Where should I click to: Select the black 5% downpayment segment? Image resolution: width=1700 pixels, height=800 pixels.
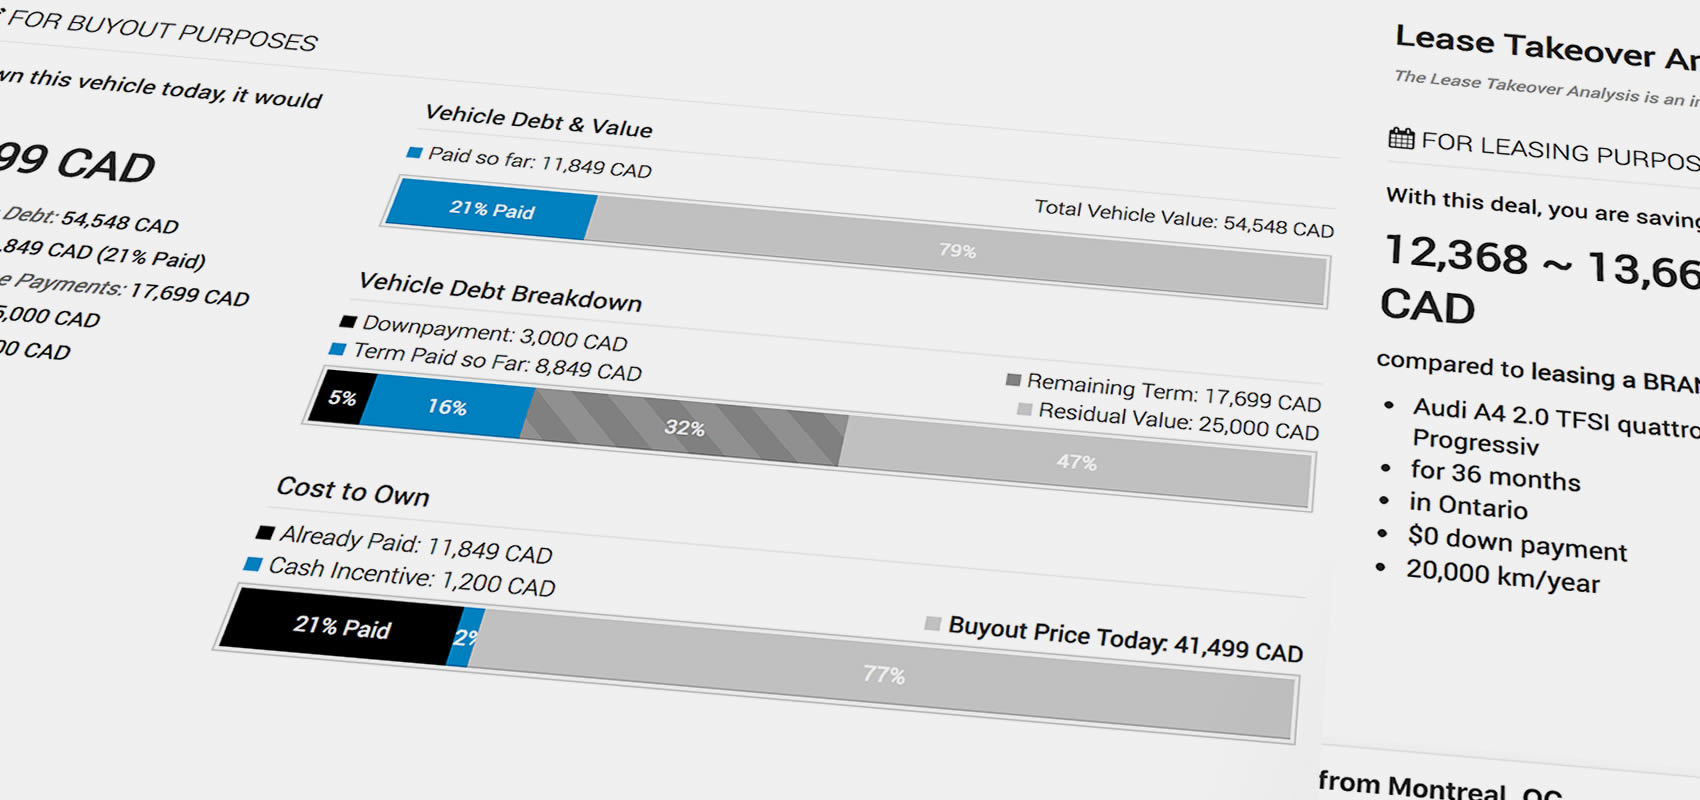pos(342,397)
